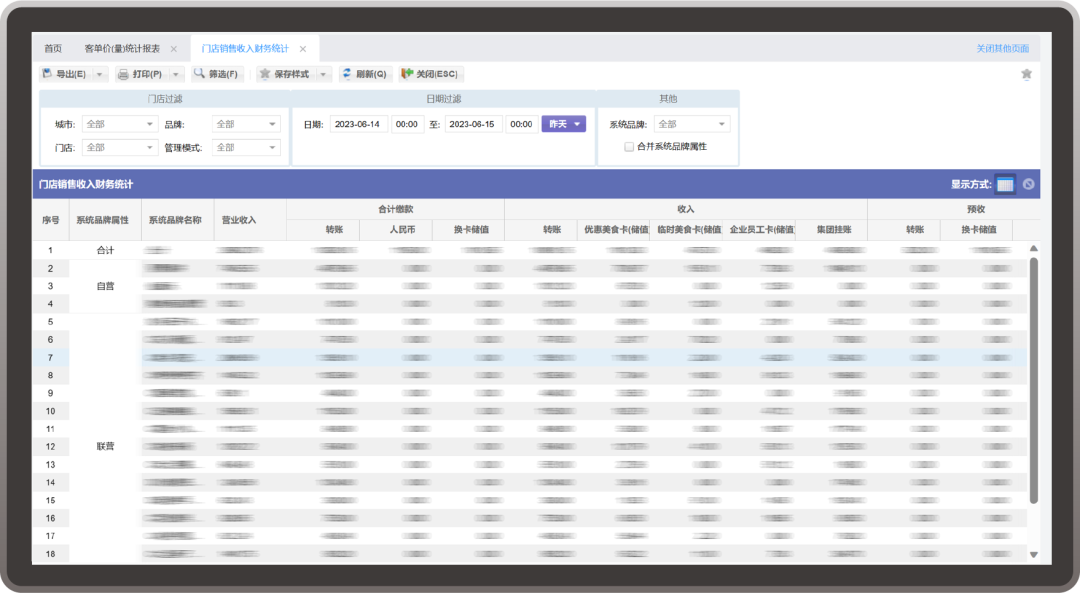Open the 门店 dropdown
The height and width of the screenshot is (593, 1080).
pos(120,147)
